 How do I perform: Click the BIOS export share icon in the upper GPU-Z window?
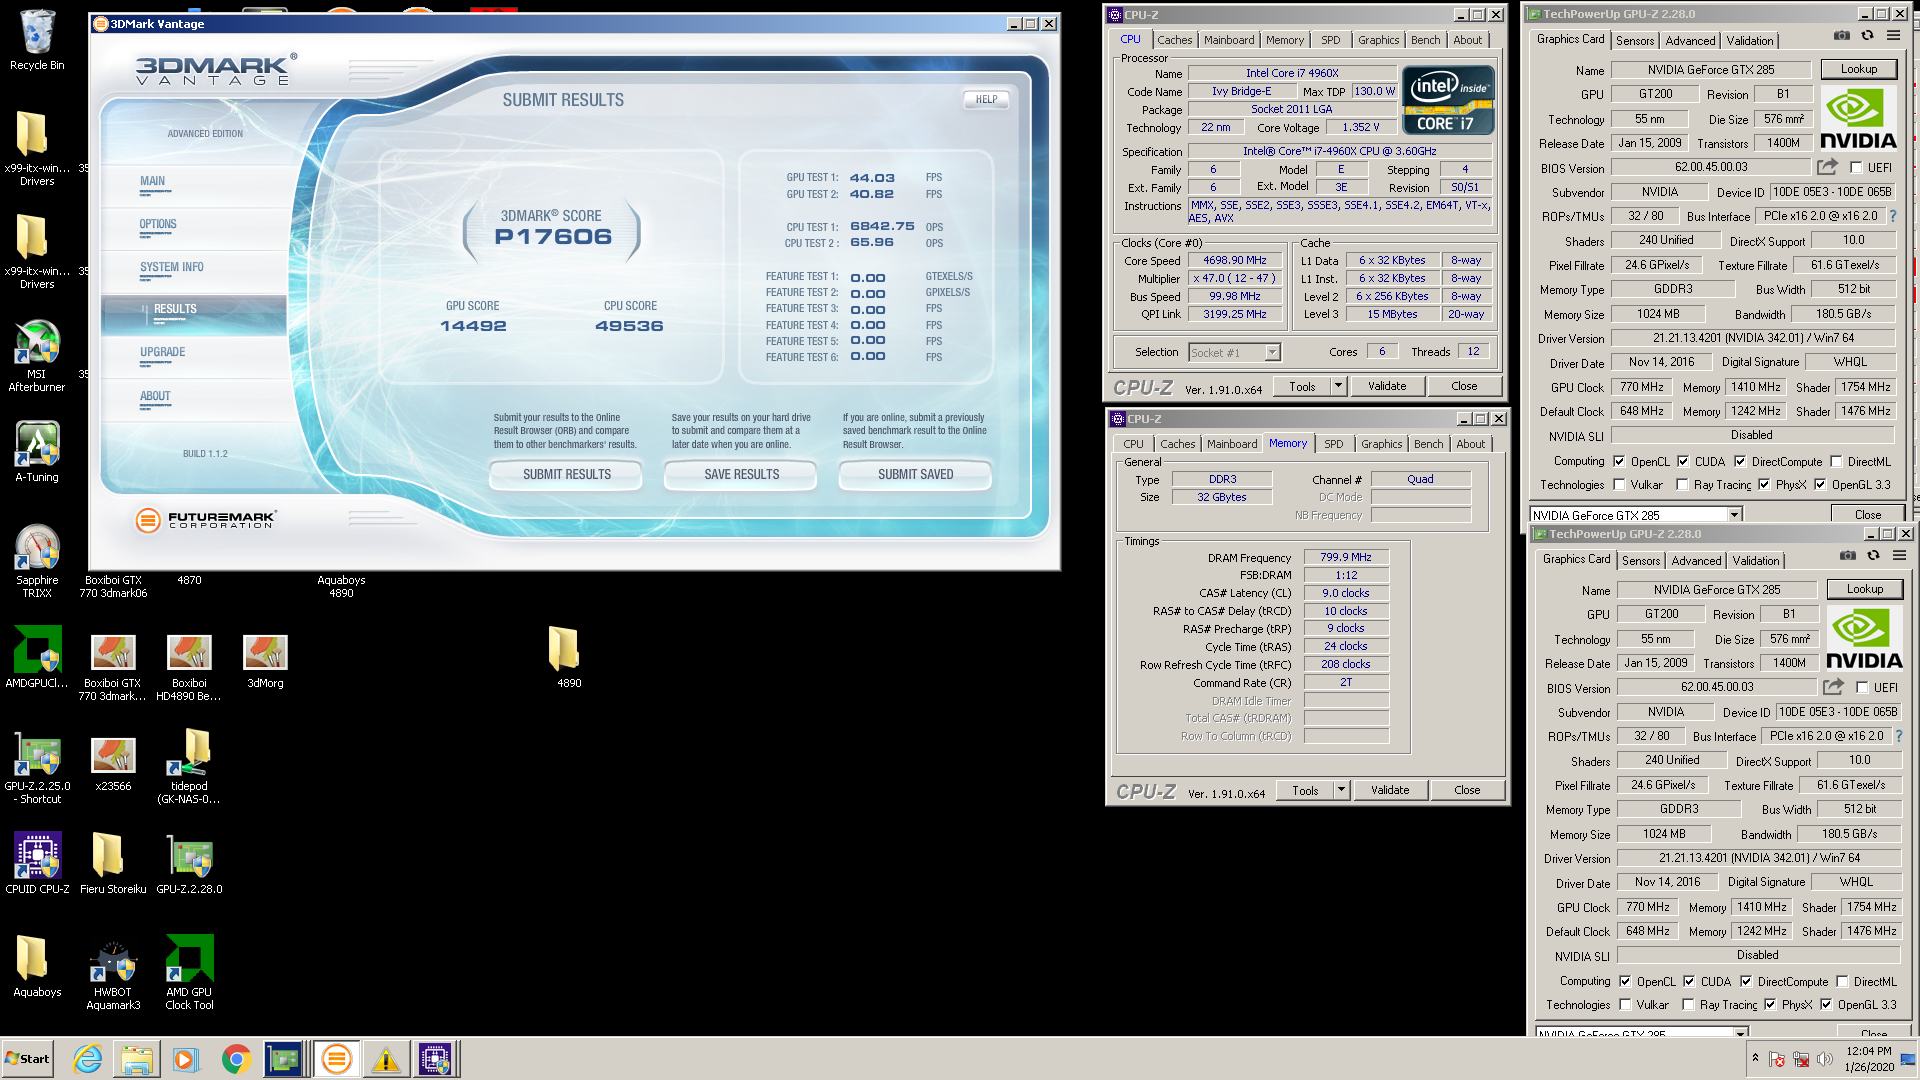1828,167
